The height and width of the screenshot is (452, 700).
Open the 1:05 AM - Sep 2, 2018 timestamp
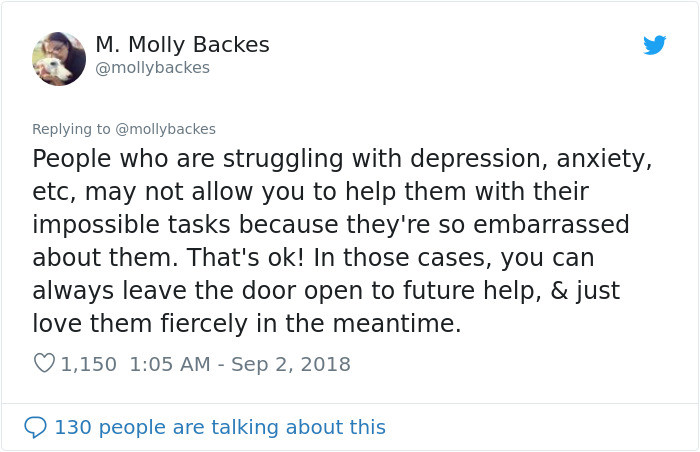[x=240, y=364]
